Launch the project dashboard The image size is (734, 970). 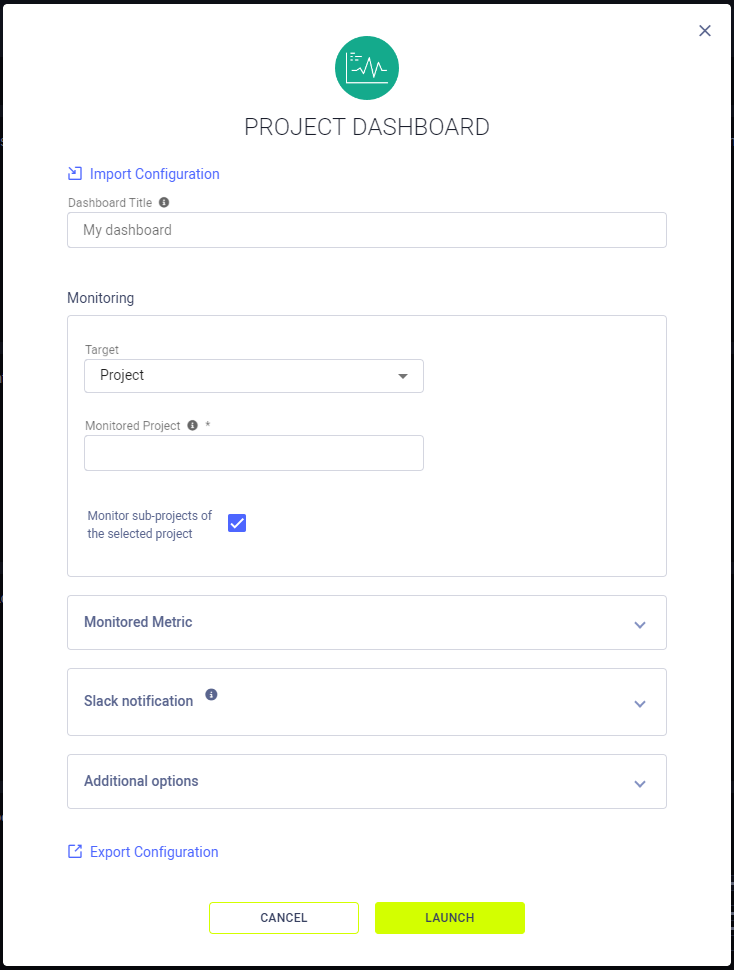coord(449,917)
